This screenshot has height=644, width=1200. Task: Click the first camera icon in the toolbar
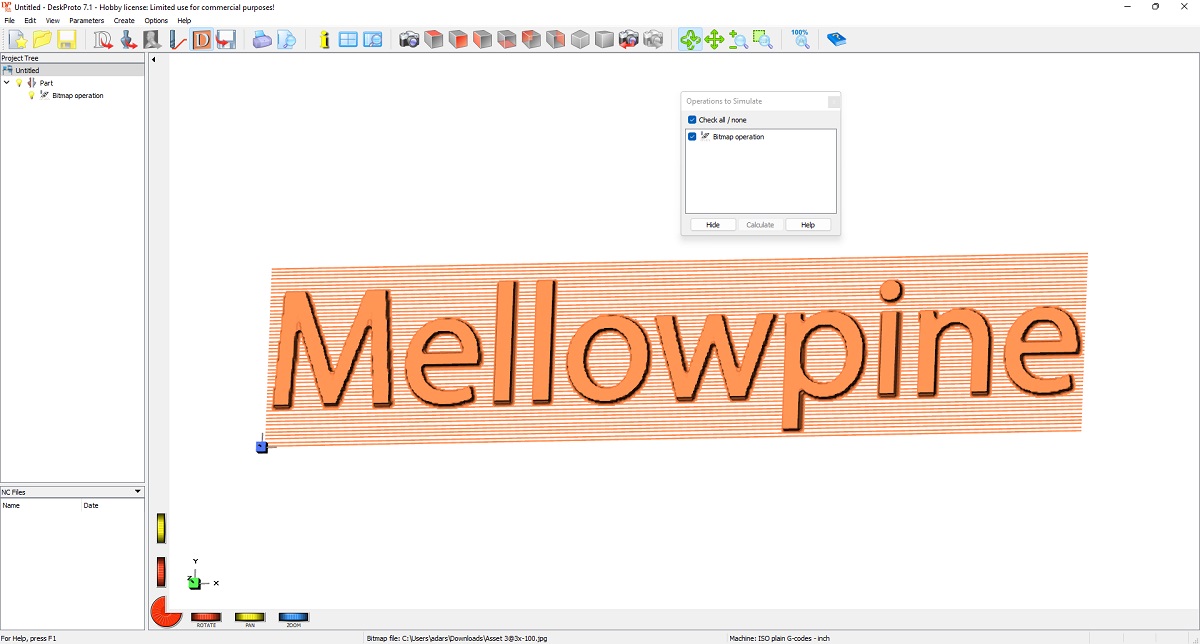pyautogui.click(x=409, y=40)
